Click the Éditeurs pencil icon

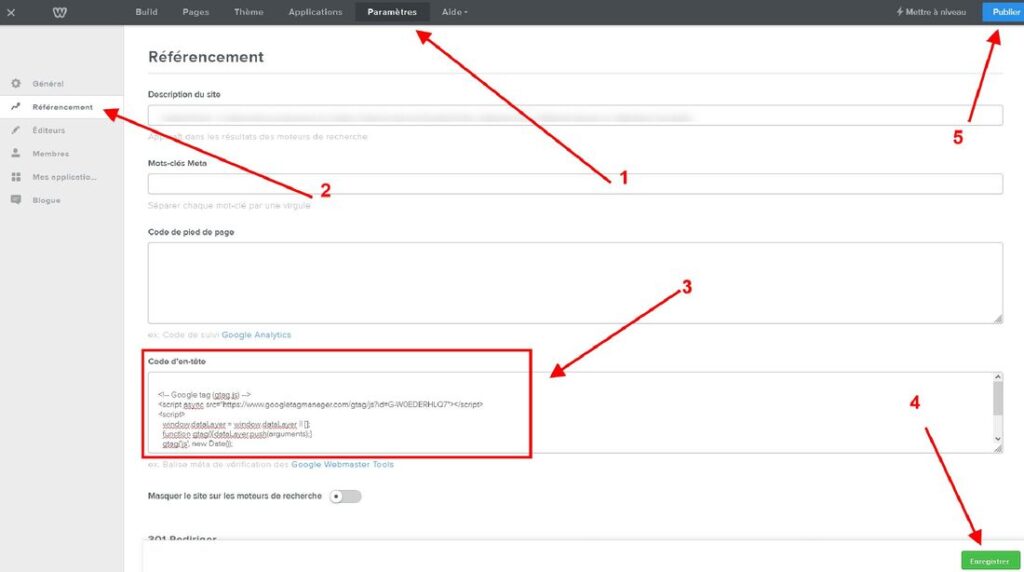(x=16, y=130)
